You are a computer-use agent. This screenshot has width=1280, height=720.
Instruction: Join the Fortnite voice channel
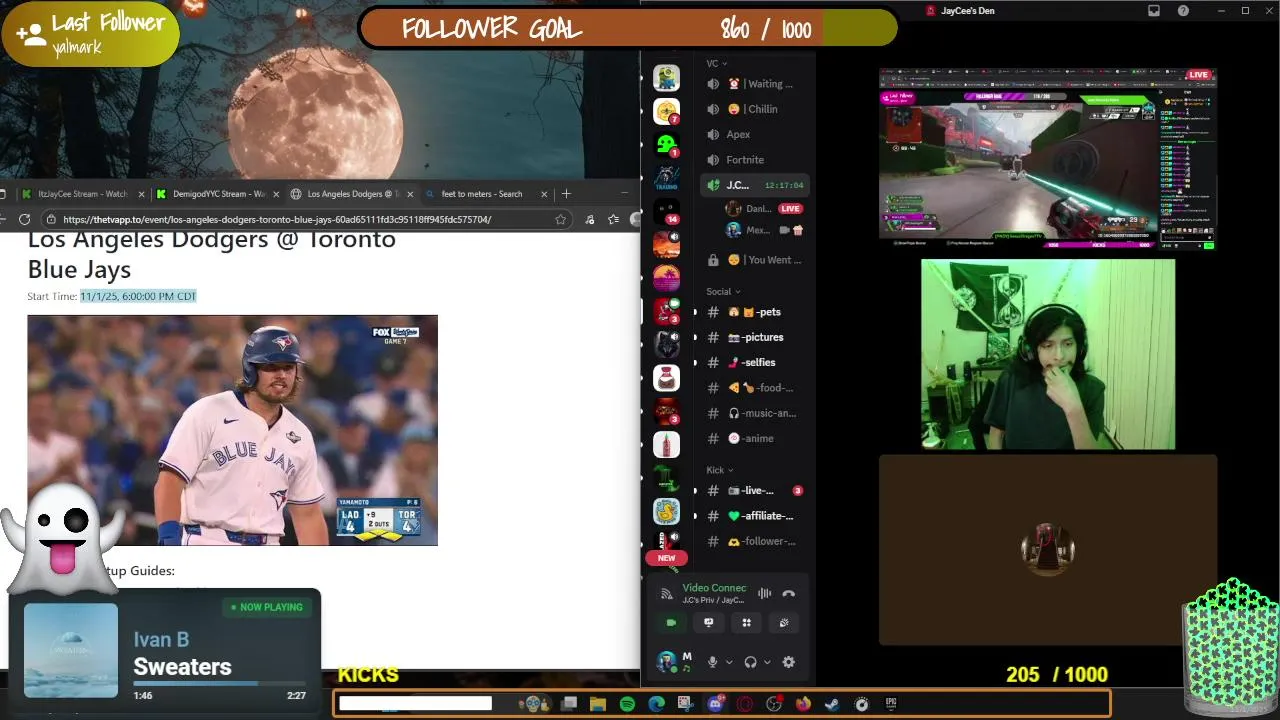(757, 160)
